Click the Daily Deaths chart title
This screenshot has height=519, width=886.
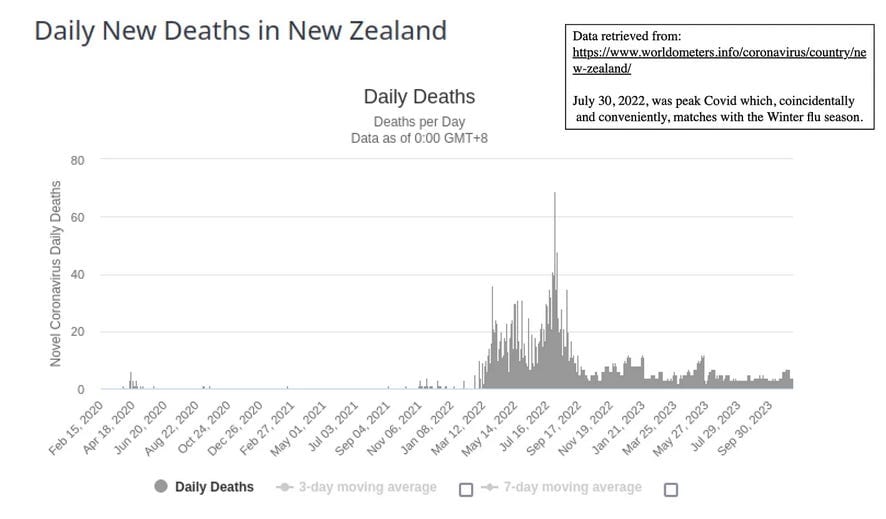pyautogui.click(x=419, y=97)
